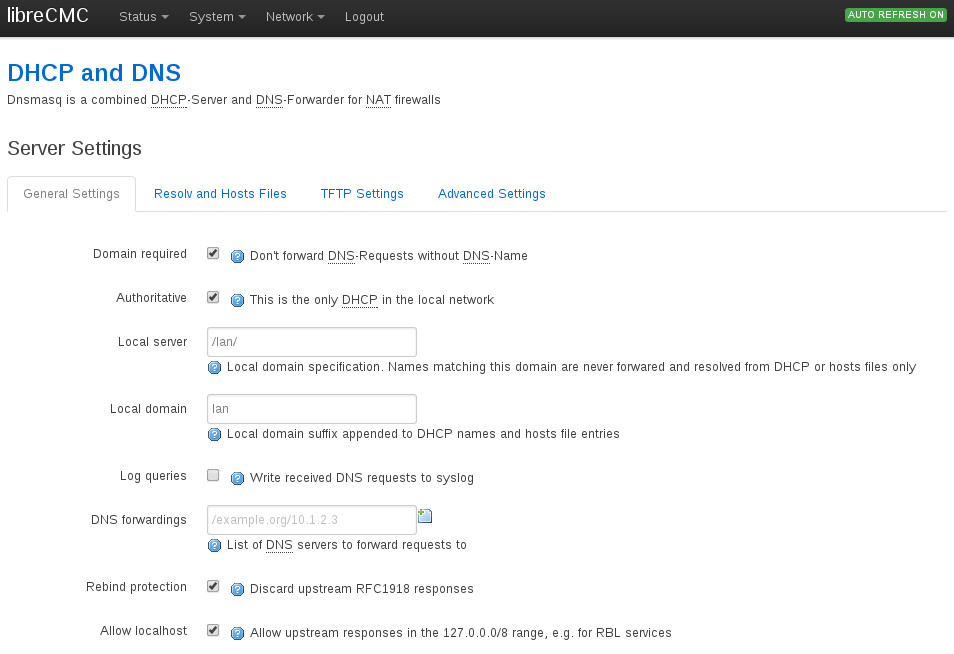
Task: Switch to Resolv and Hosts Files tab
Action: pyautogui.click(x=220, y=194)
